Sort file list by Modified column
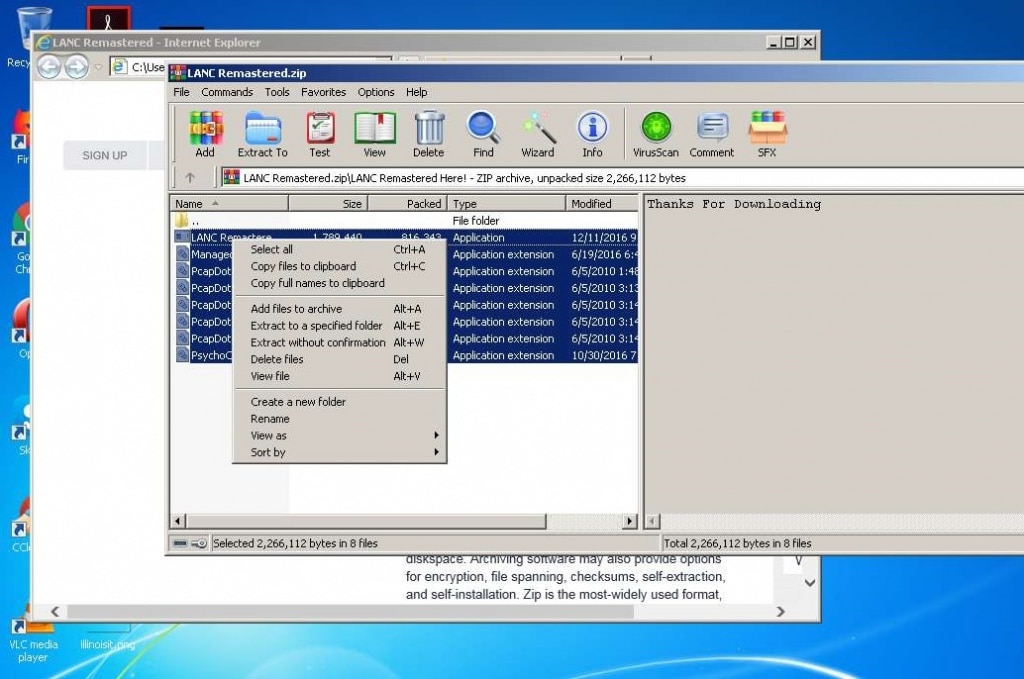The image size is (1024, 679). (601, 204)
